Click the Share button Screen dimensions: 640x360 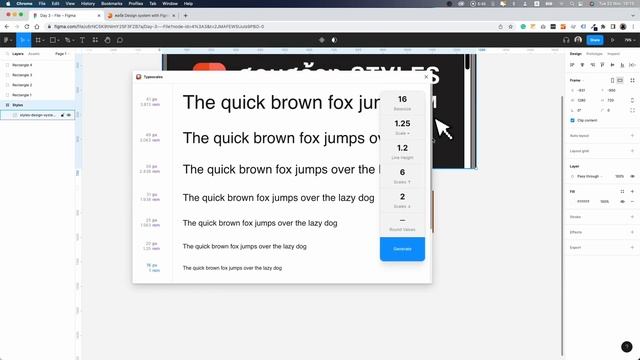tap(595, 40)
